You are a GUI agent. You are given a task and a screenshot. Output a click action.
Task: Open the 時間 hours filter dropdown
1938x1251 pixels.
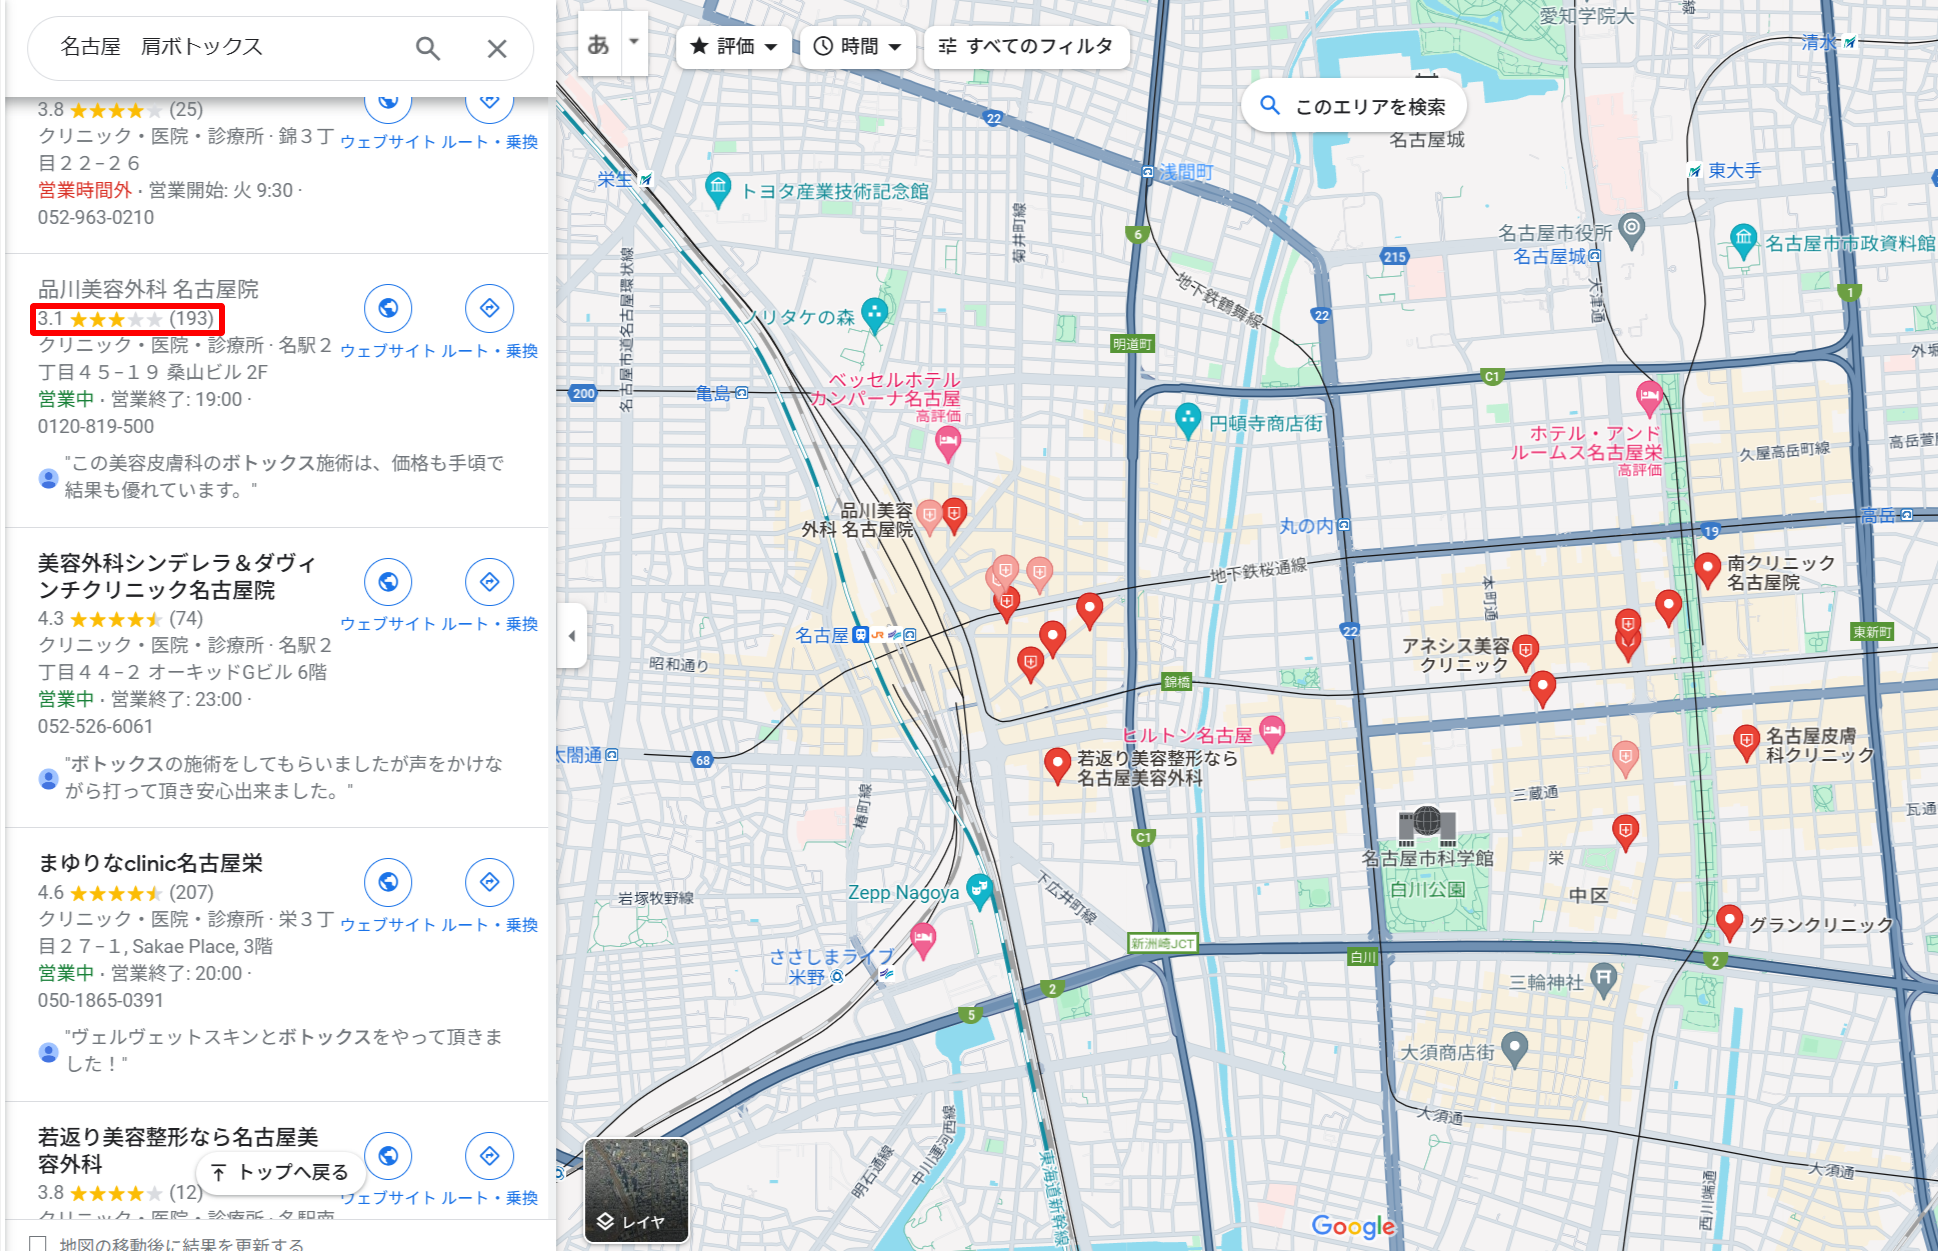858,46
